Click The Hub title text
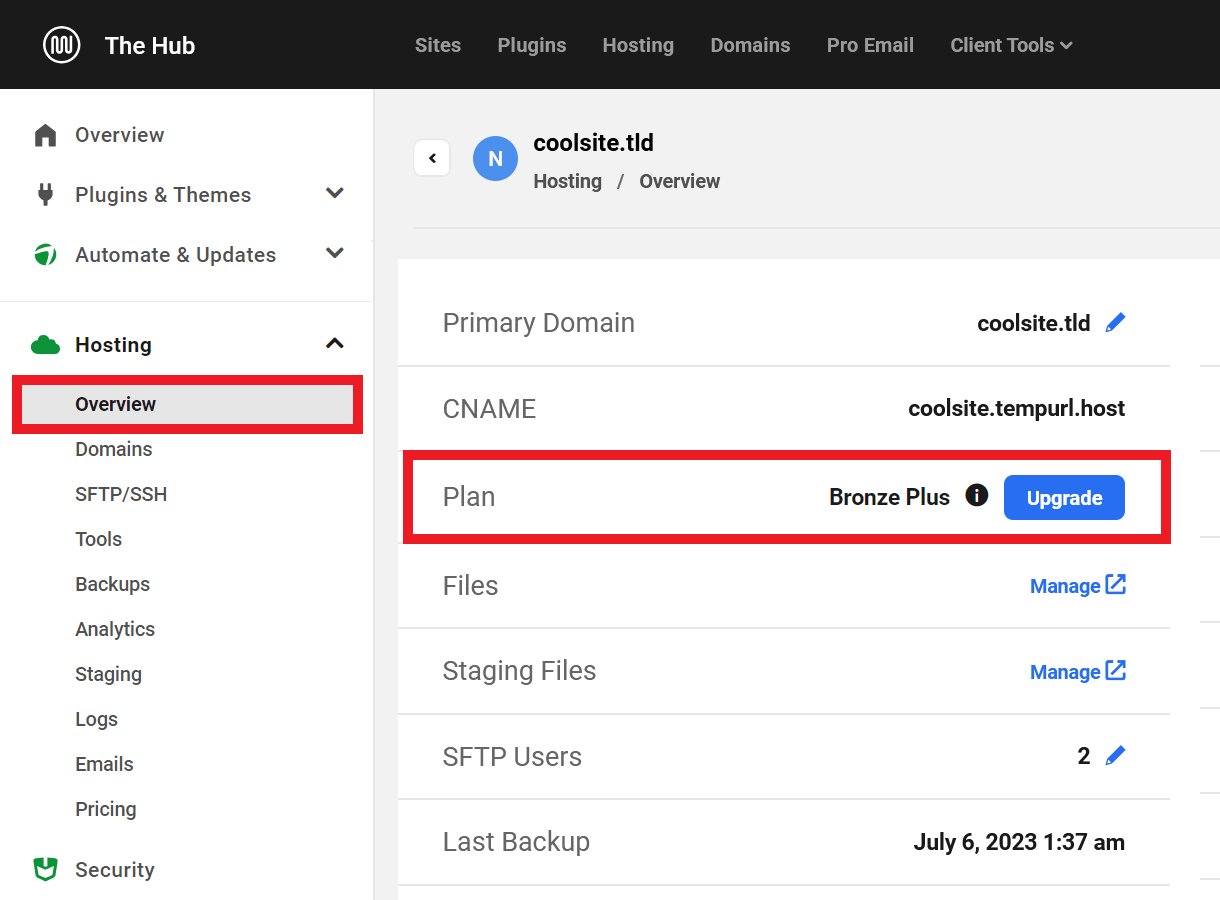This screenshot has width=1220, height=900. coord(150,45)
